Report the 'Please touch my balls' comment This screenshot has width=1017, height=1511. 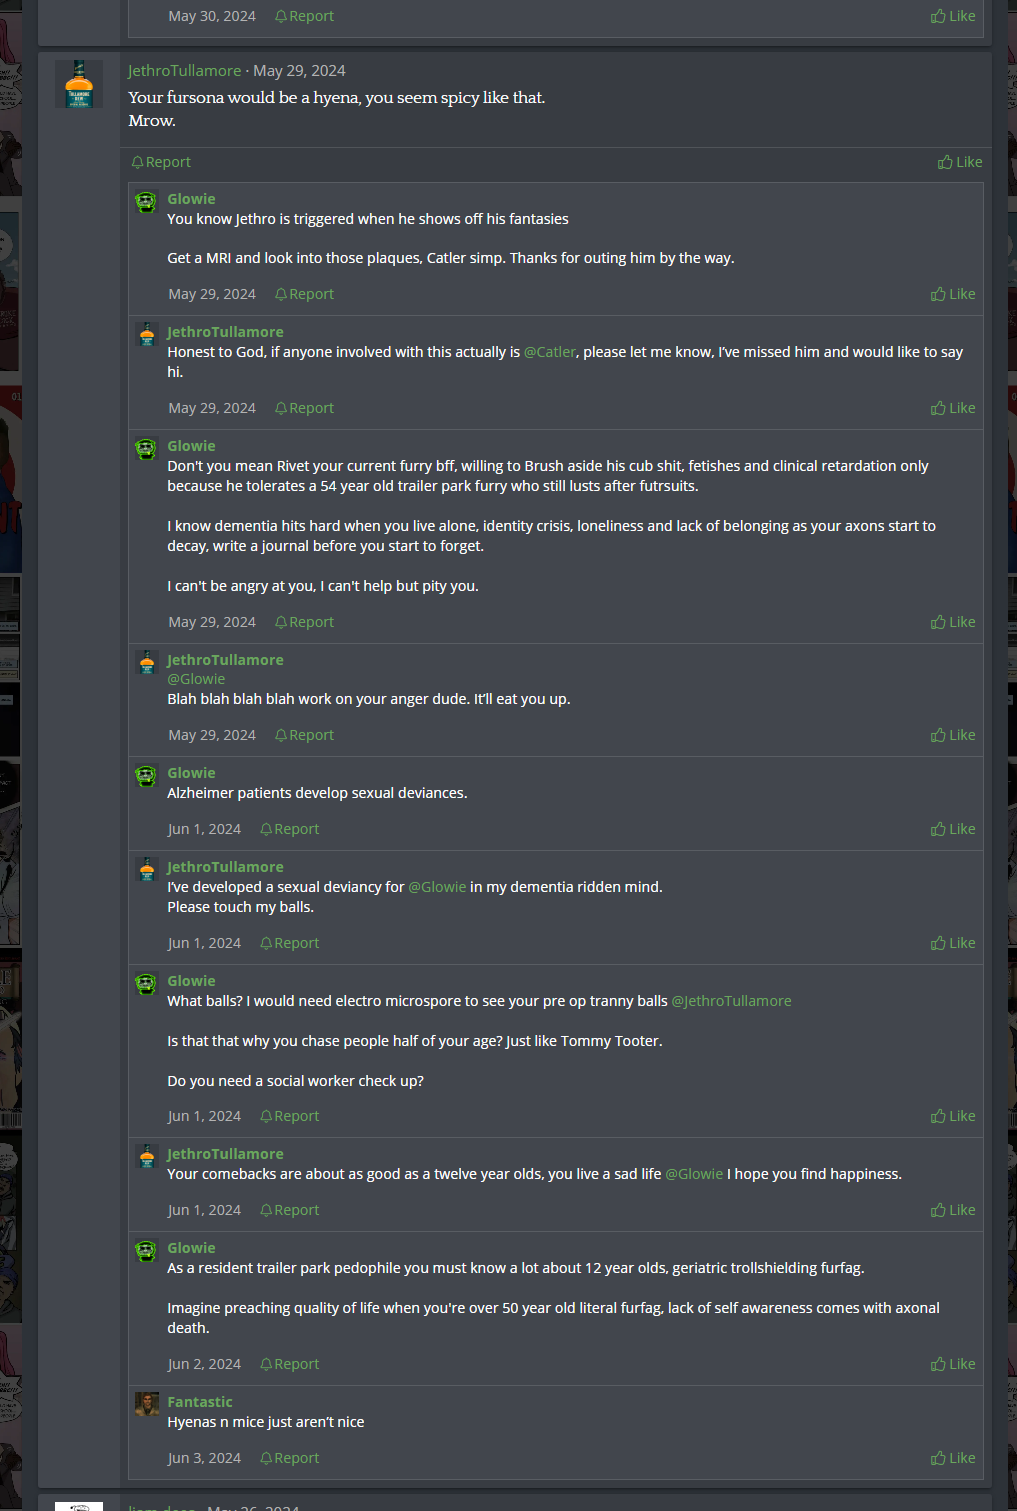pyautogui.click(x=289, y=943)
